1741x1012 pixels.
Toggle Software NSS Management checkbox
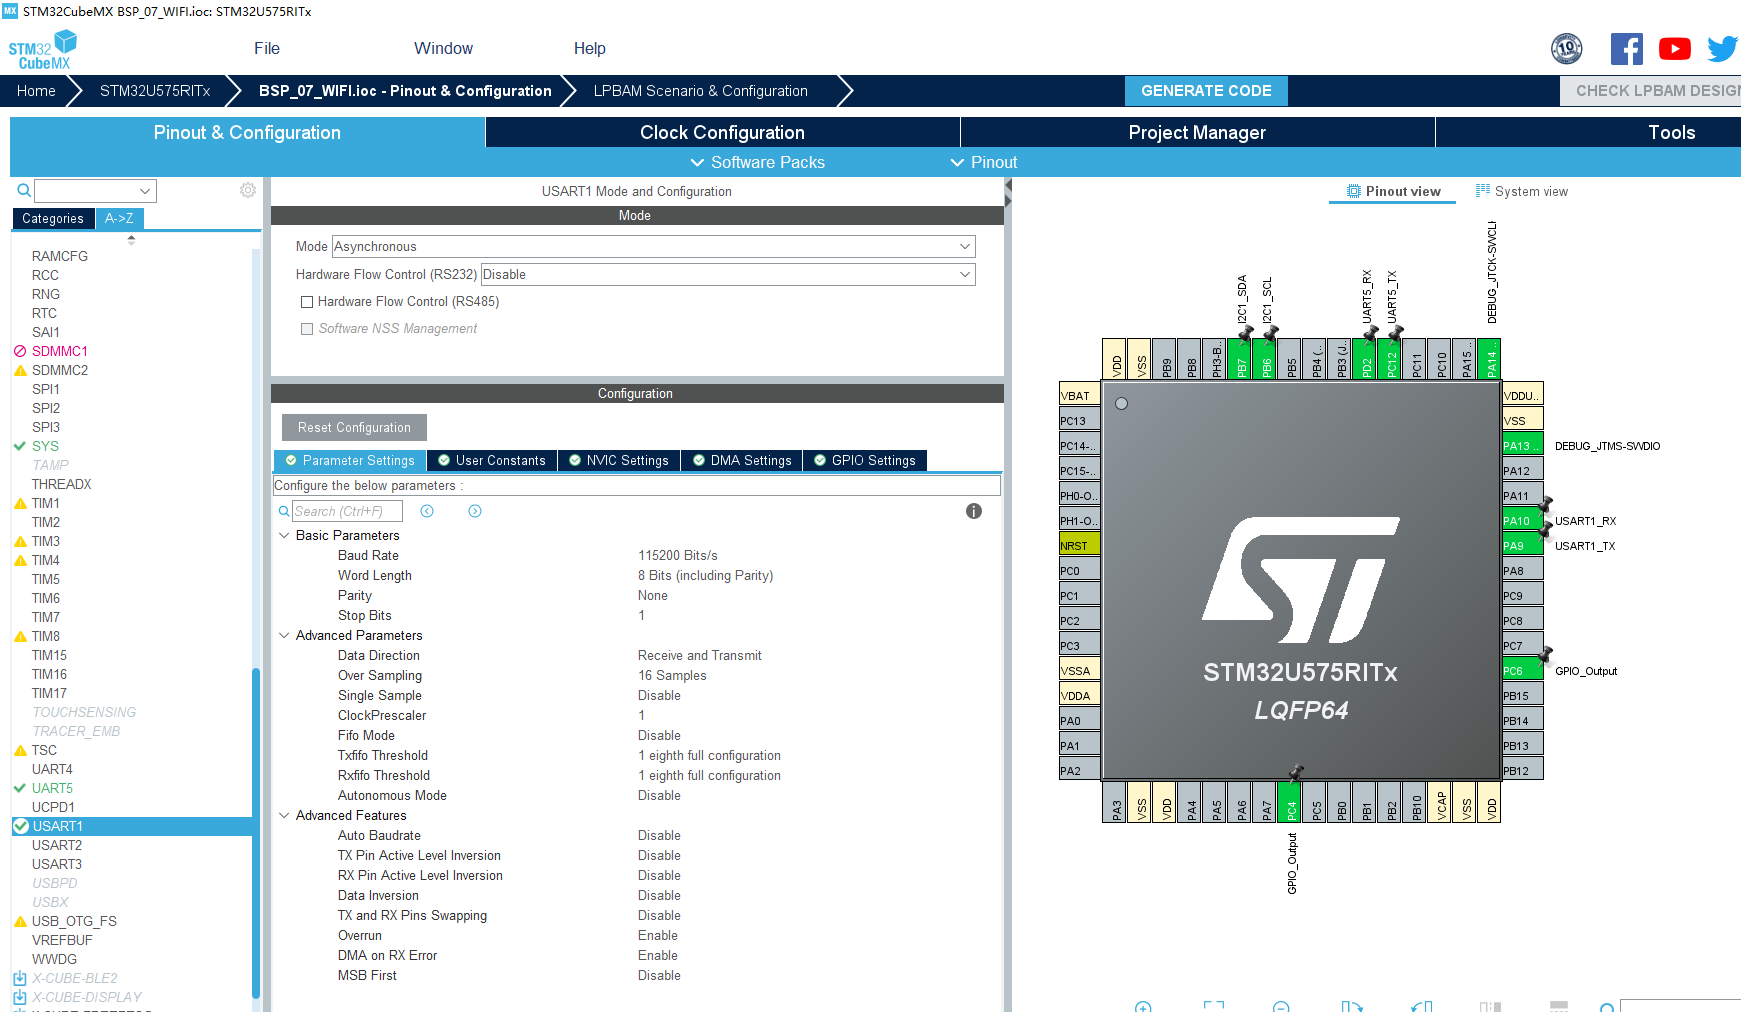click(x=307, y=329)
